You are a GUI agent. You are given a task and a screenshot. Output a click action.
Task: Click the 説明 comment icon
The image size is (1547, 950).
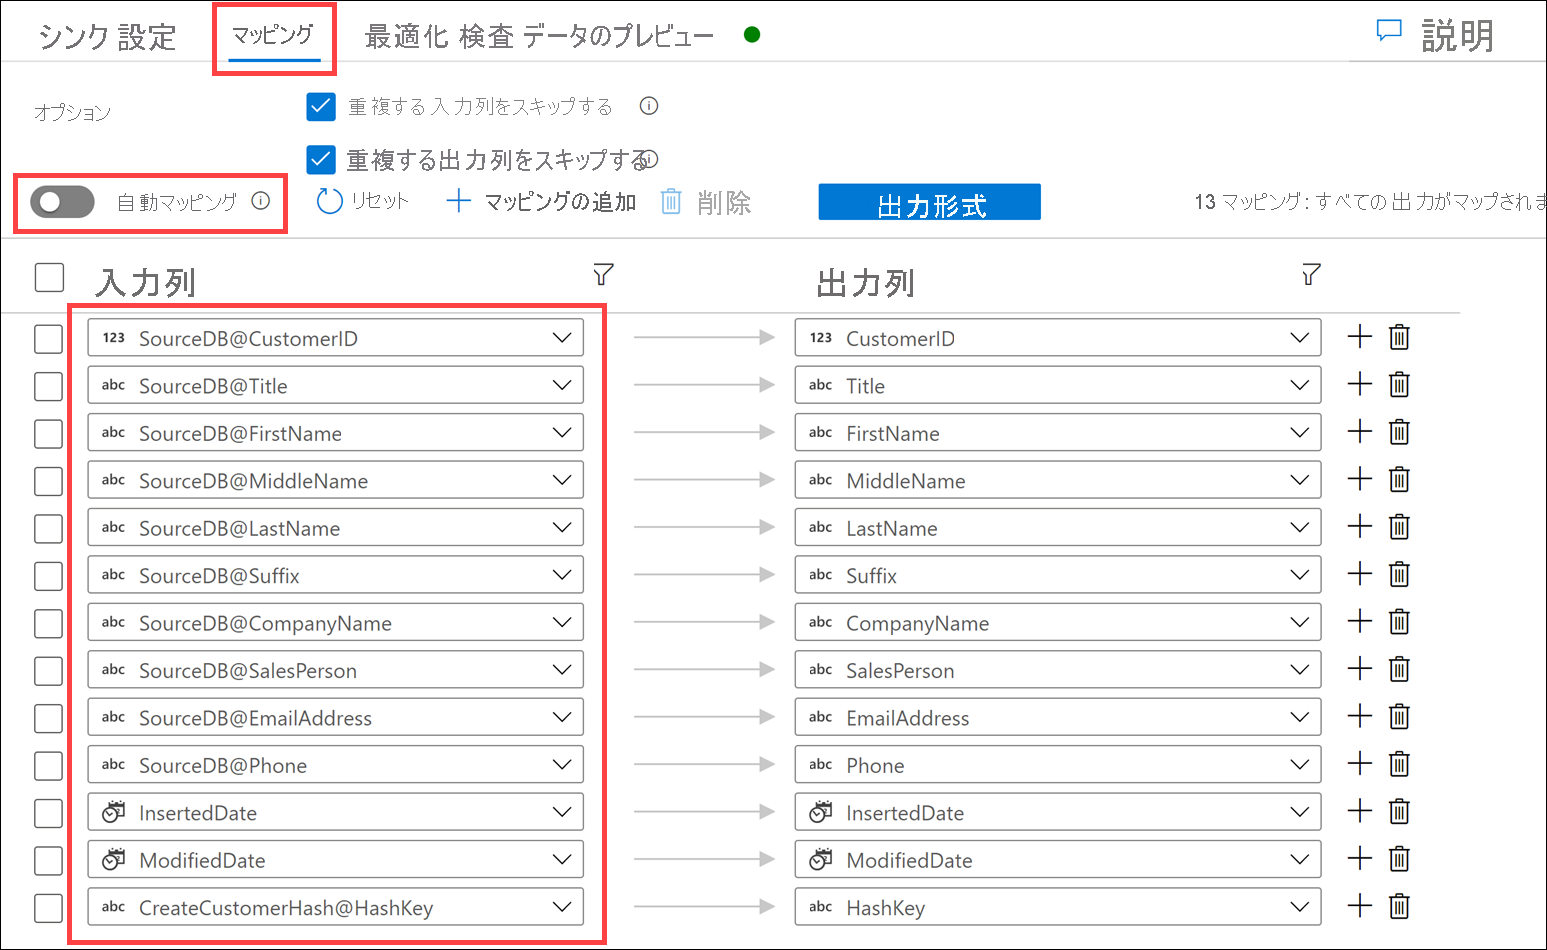[x=1389, y=31]
